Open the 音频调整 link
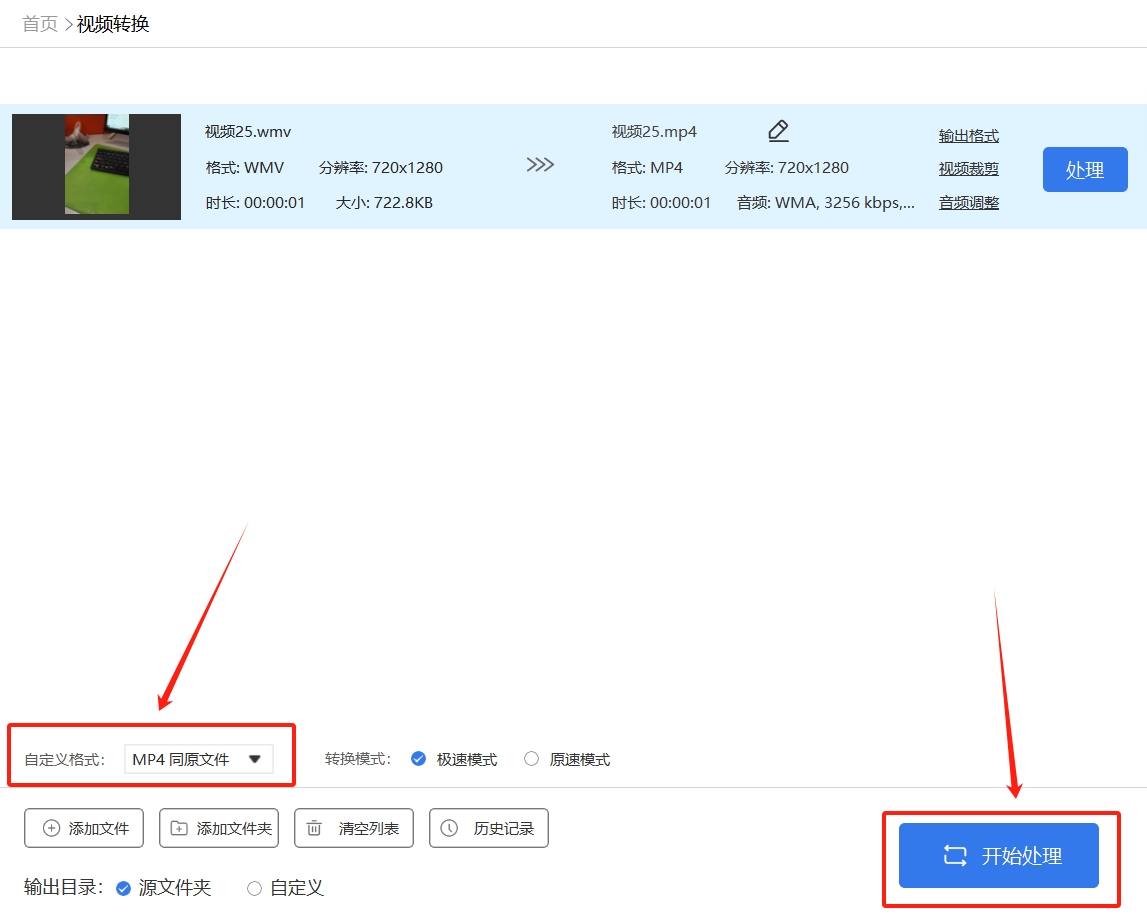The width and height of the screenshot is (1147, 917). 968,203
